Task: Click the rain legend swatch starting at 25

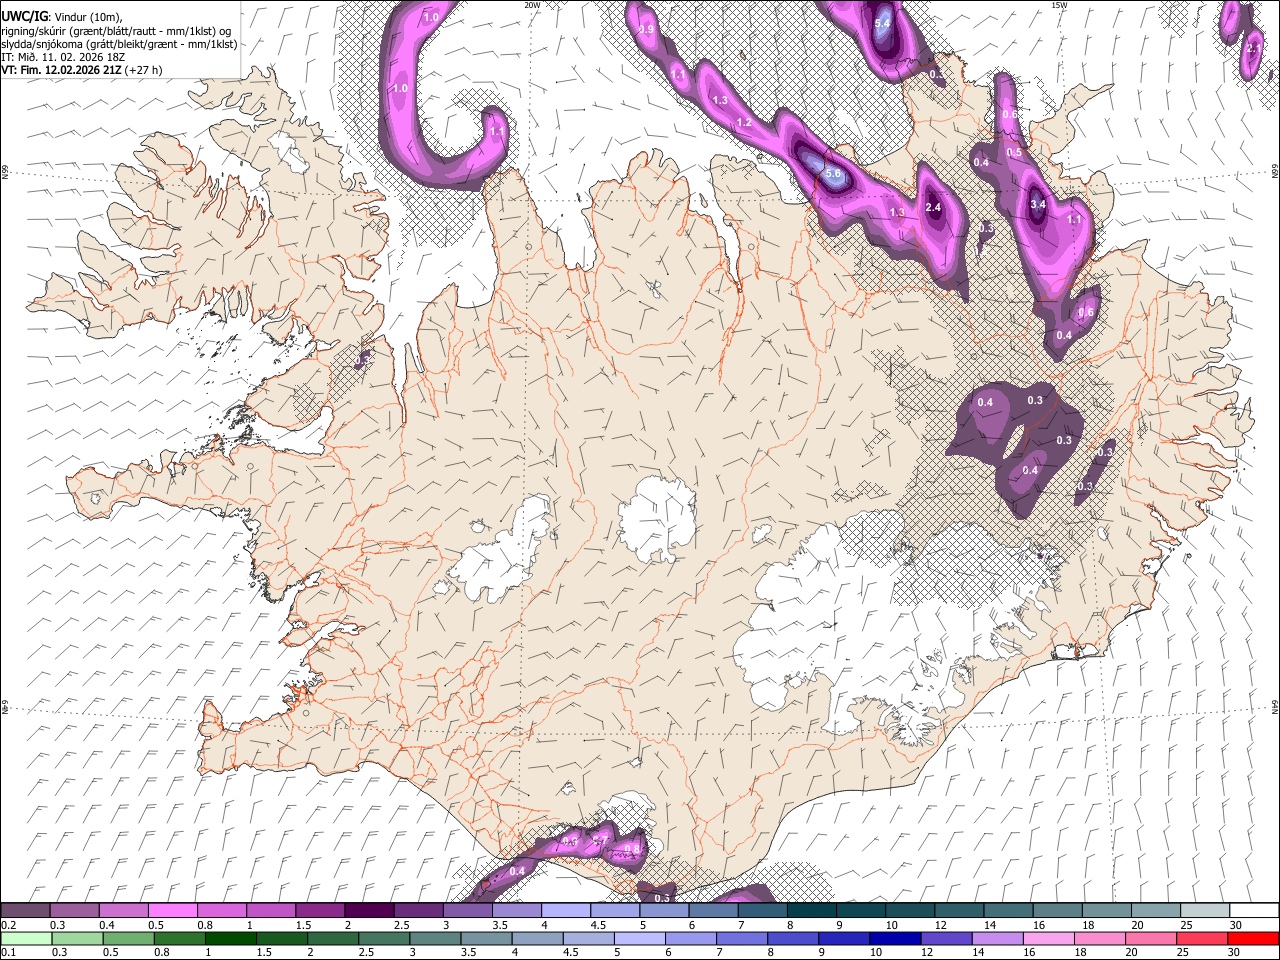Action: coord(1201,939)
